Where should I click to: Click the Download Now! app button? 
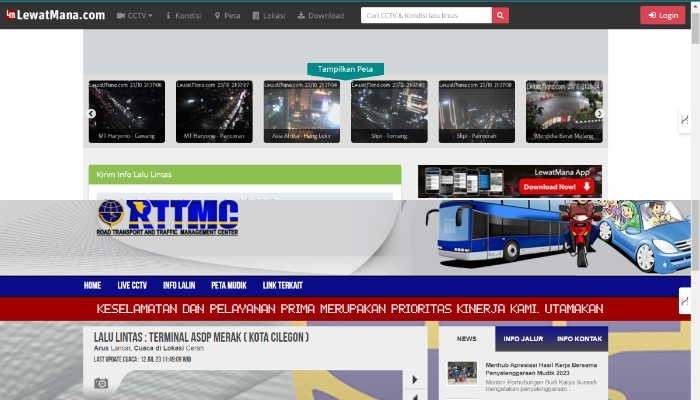(x=556, y=187)
